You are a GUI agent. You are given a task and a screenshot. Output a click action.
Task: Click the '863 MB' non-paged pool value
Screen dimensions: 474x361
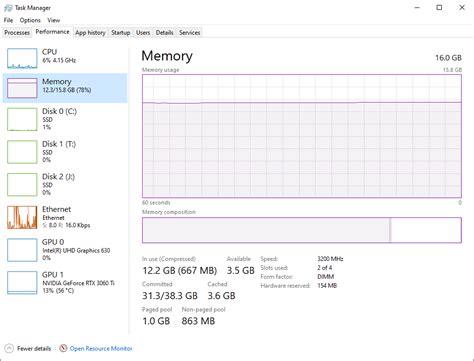(198, 321)
